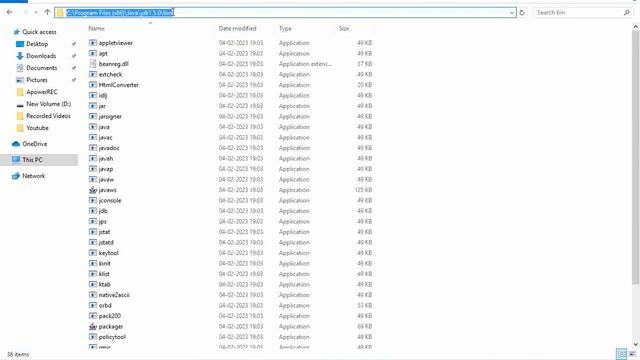Select the javadoc application icon
This screenshot has width=640, height=360.
pyautogui.click(x=93, y=148)
